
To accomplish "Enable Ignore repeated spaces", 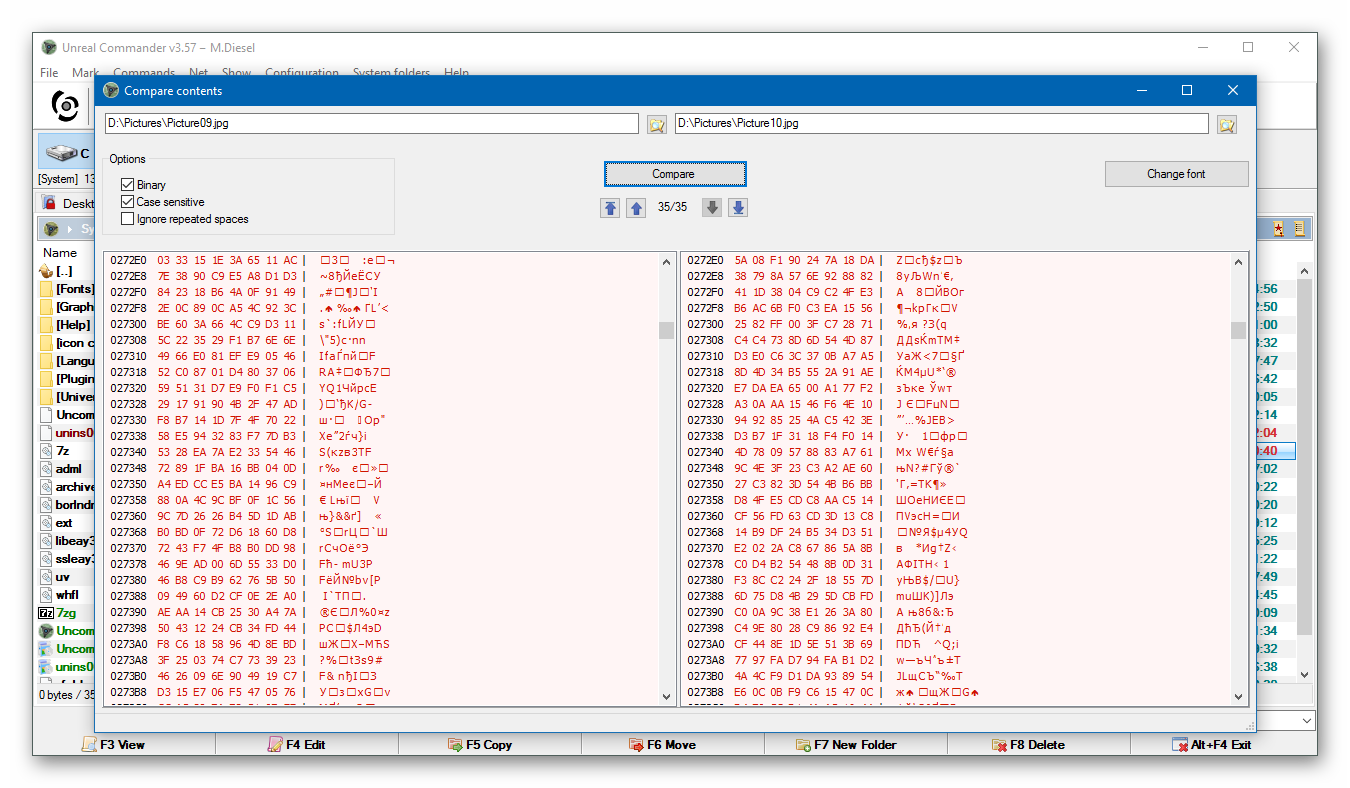I will tap(127, 219).
